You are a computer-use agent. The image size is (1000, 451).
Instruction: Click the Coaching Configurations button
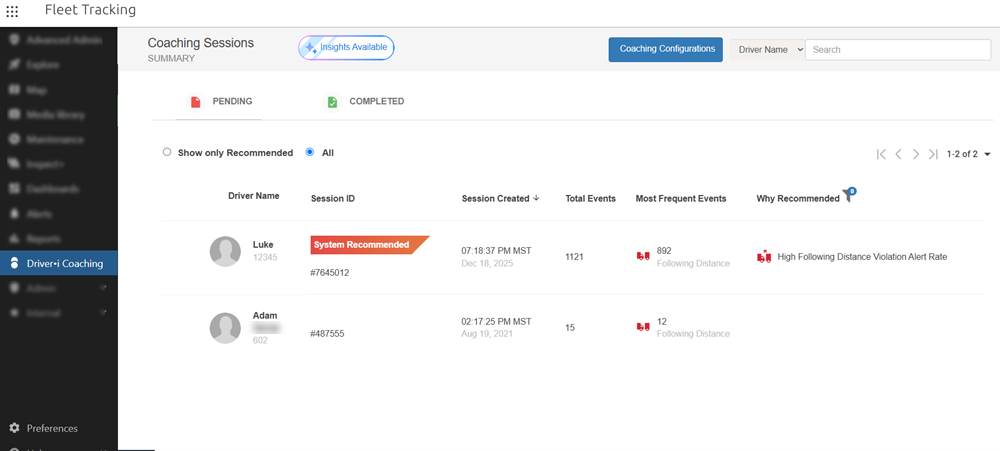point(665,49)
